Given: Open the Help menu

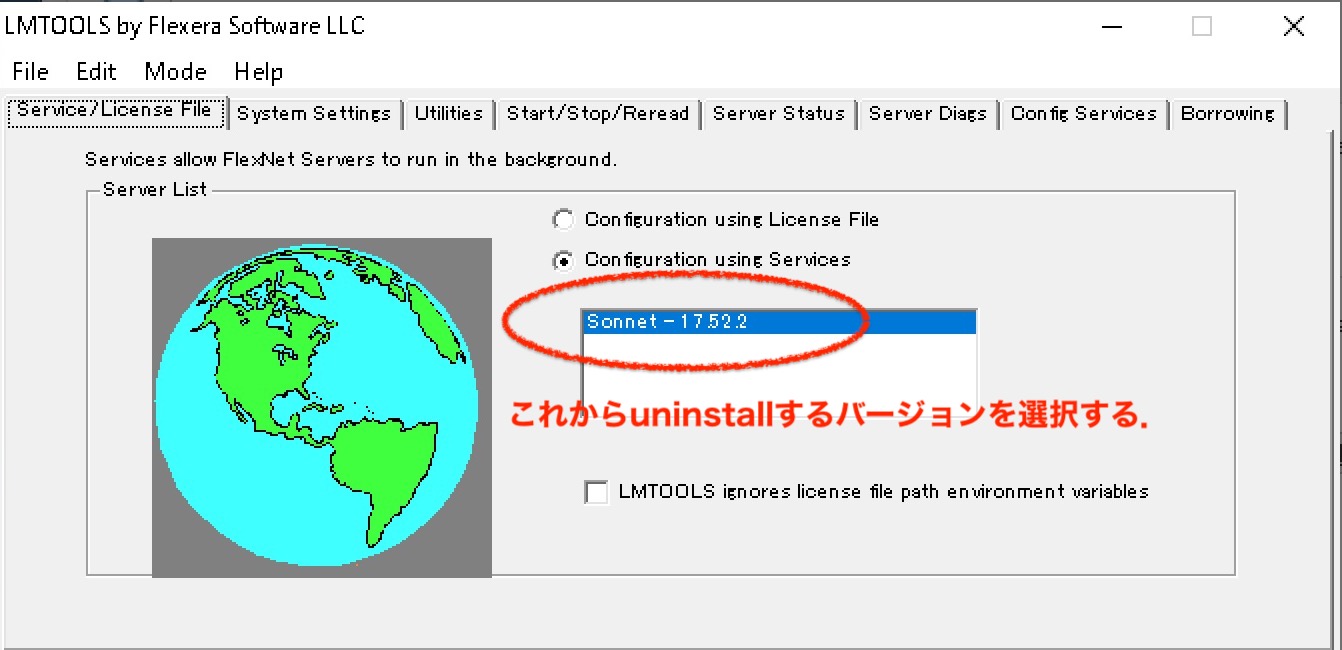Looking at the screenshot, I should (x=258, y=72).
